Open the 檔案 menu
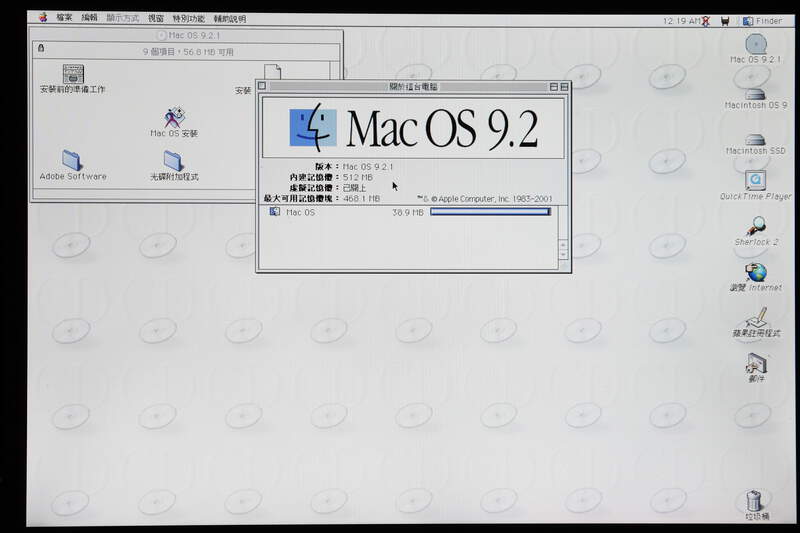 click(64, 18)
